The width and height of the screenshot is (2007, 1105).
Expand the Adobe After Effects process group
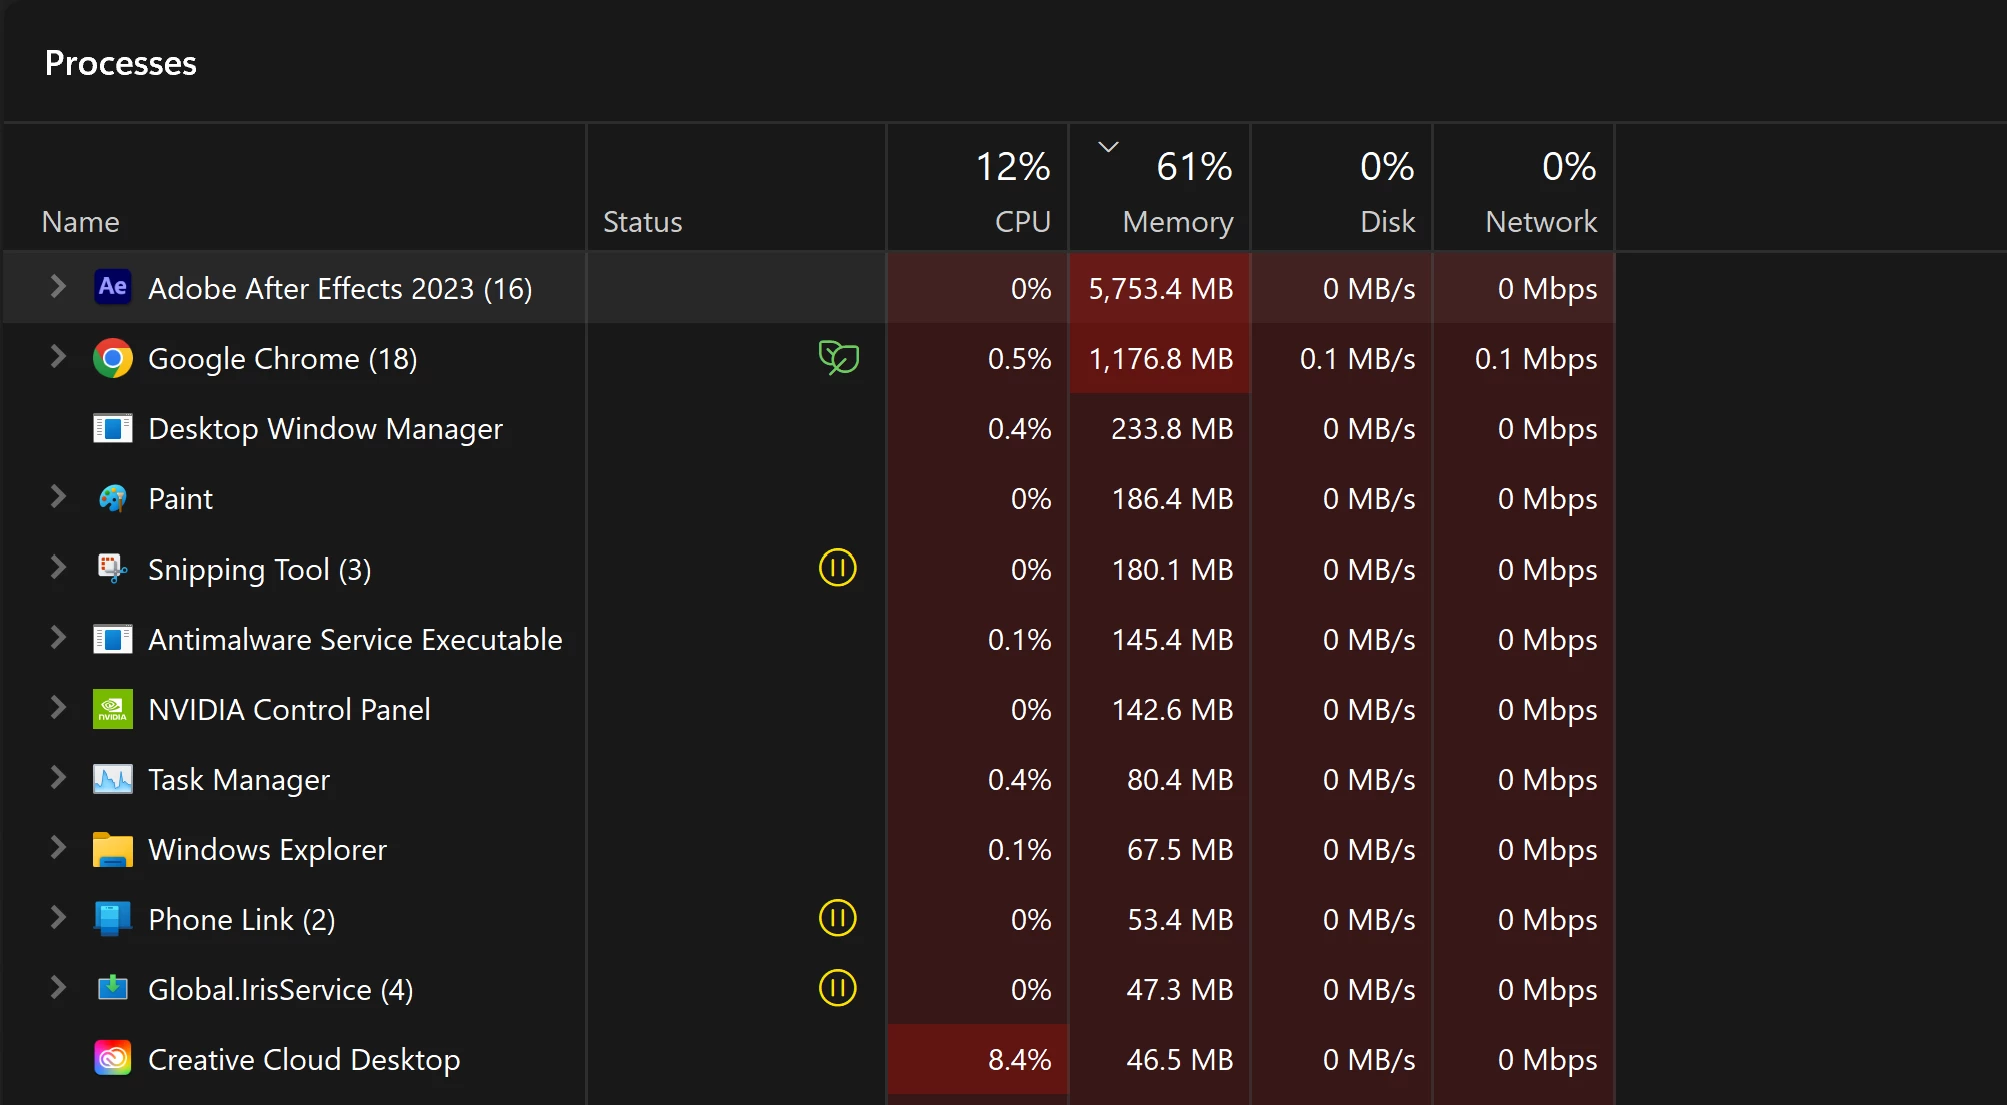[x=58, y=287]
